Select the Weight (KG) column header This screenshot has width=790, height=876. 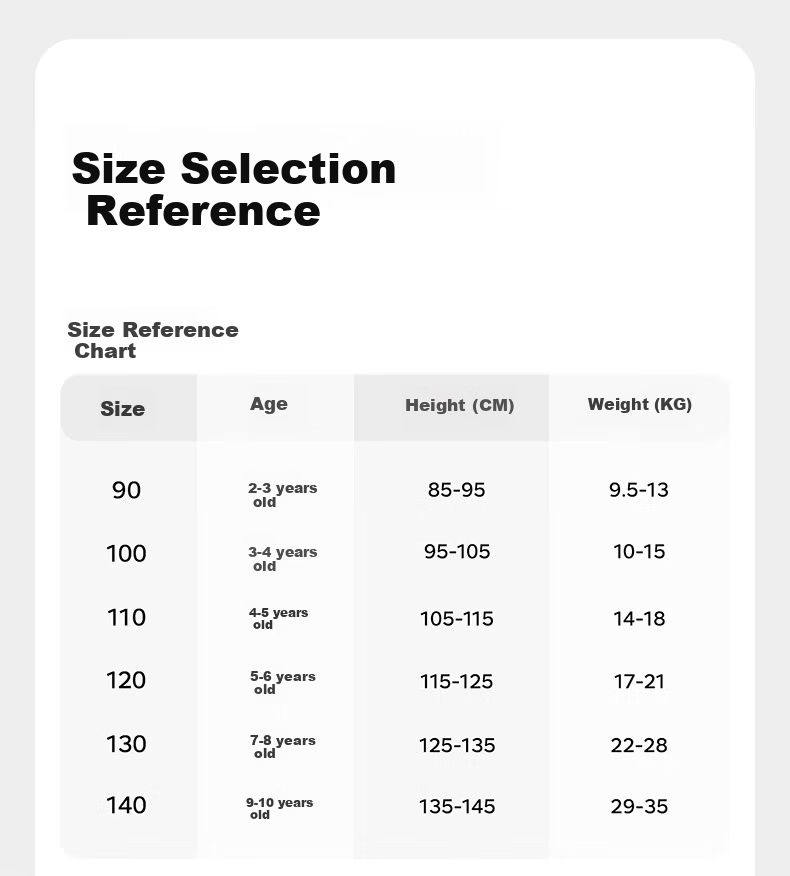640,404
